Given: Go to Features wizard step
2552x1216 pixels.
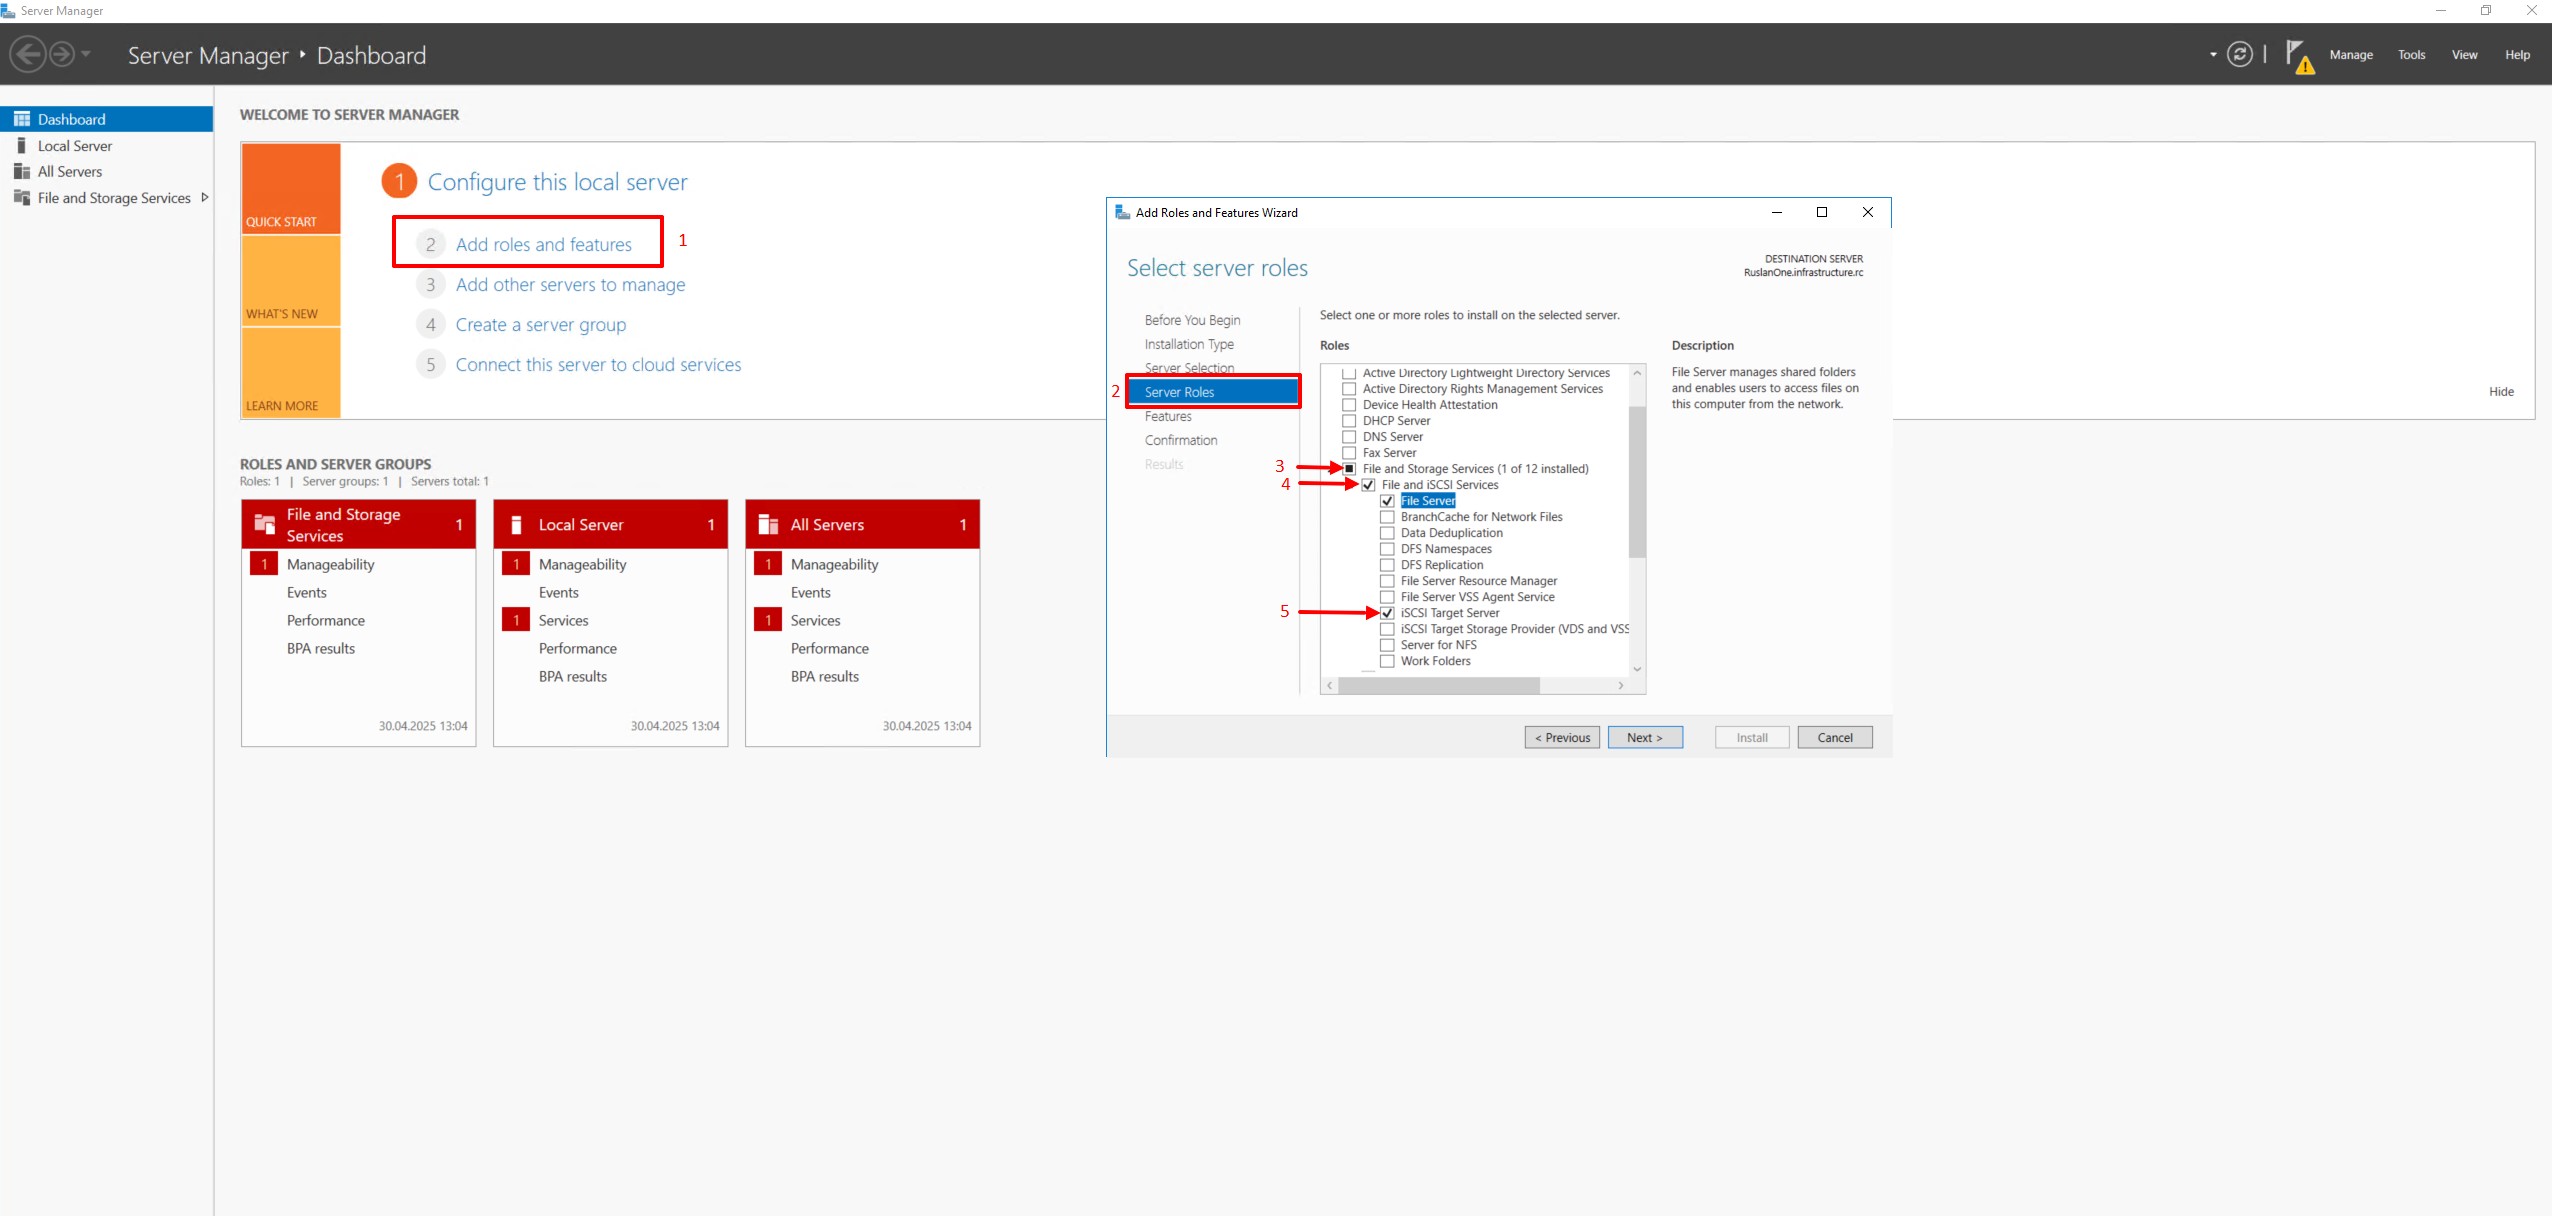Looking at the screenshot, I should 1168,416.
